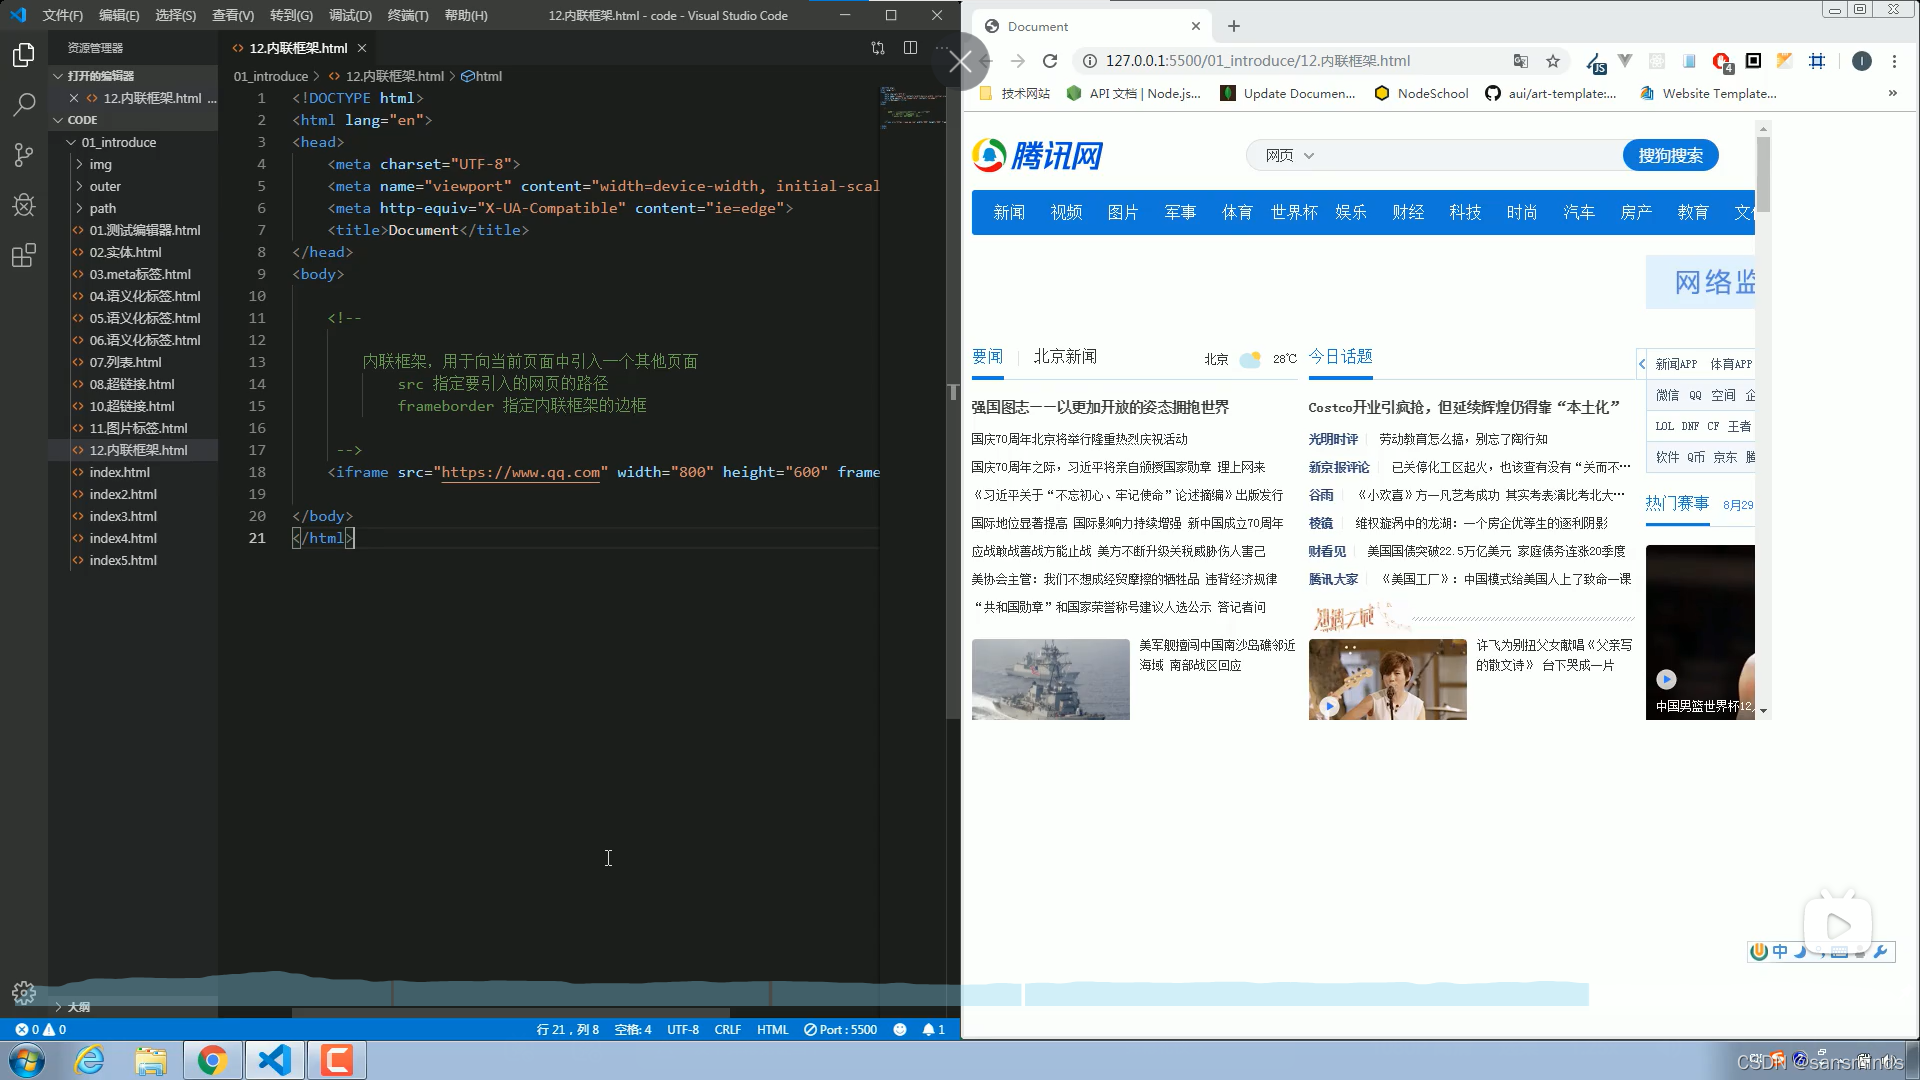Open Chrome three-dot menu

(1894, 61)
